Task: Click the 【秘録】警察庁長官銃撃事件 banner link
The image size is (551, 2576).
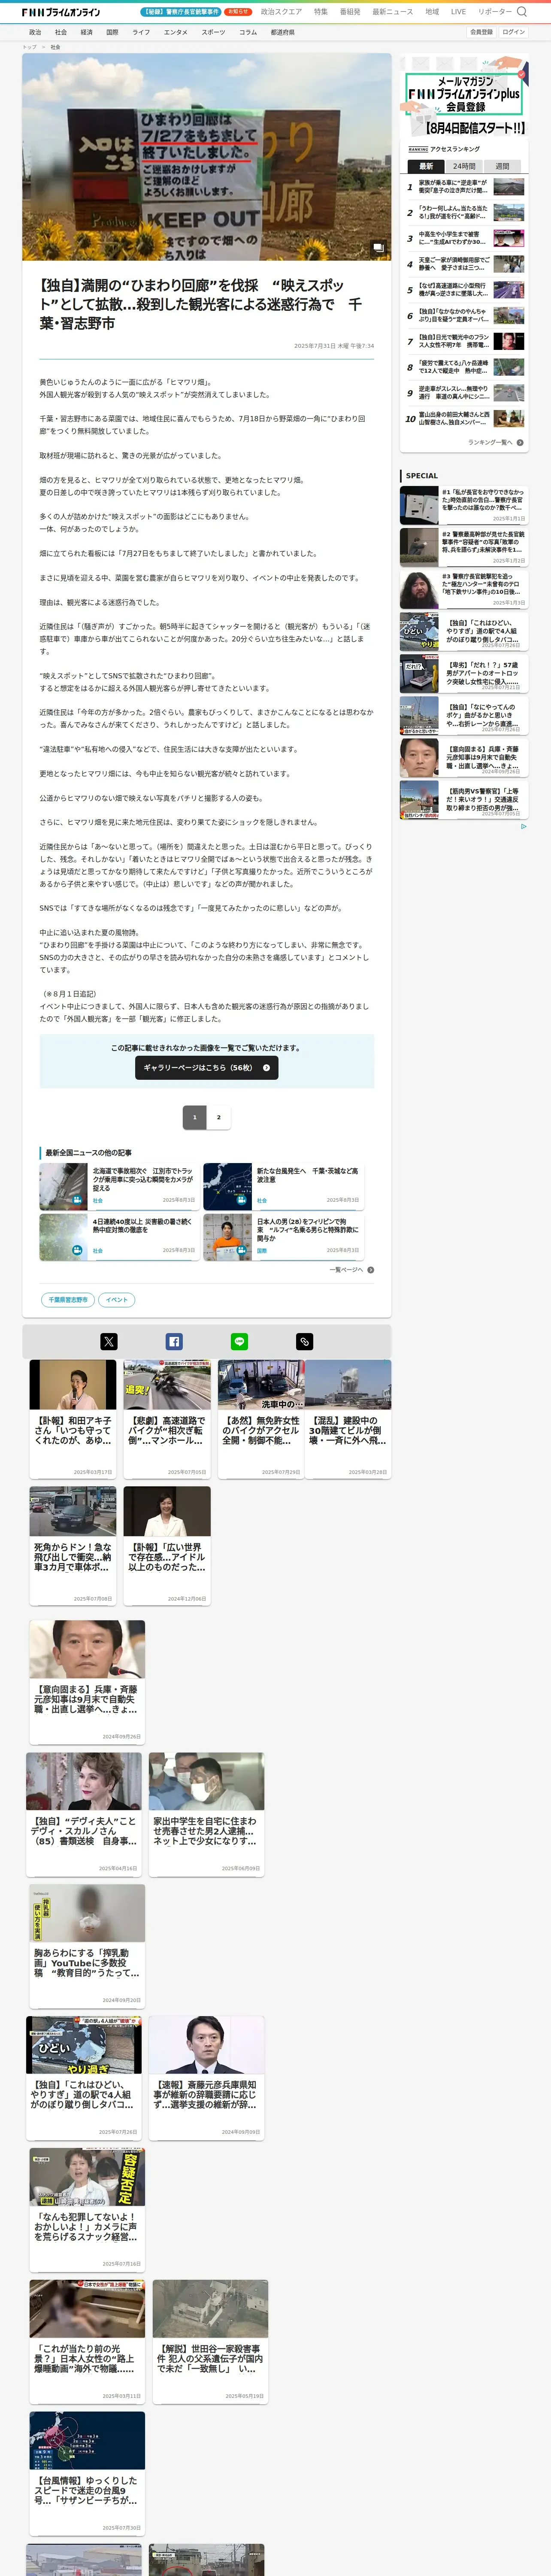Action: tap(182, 12)
